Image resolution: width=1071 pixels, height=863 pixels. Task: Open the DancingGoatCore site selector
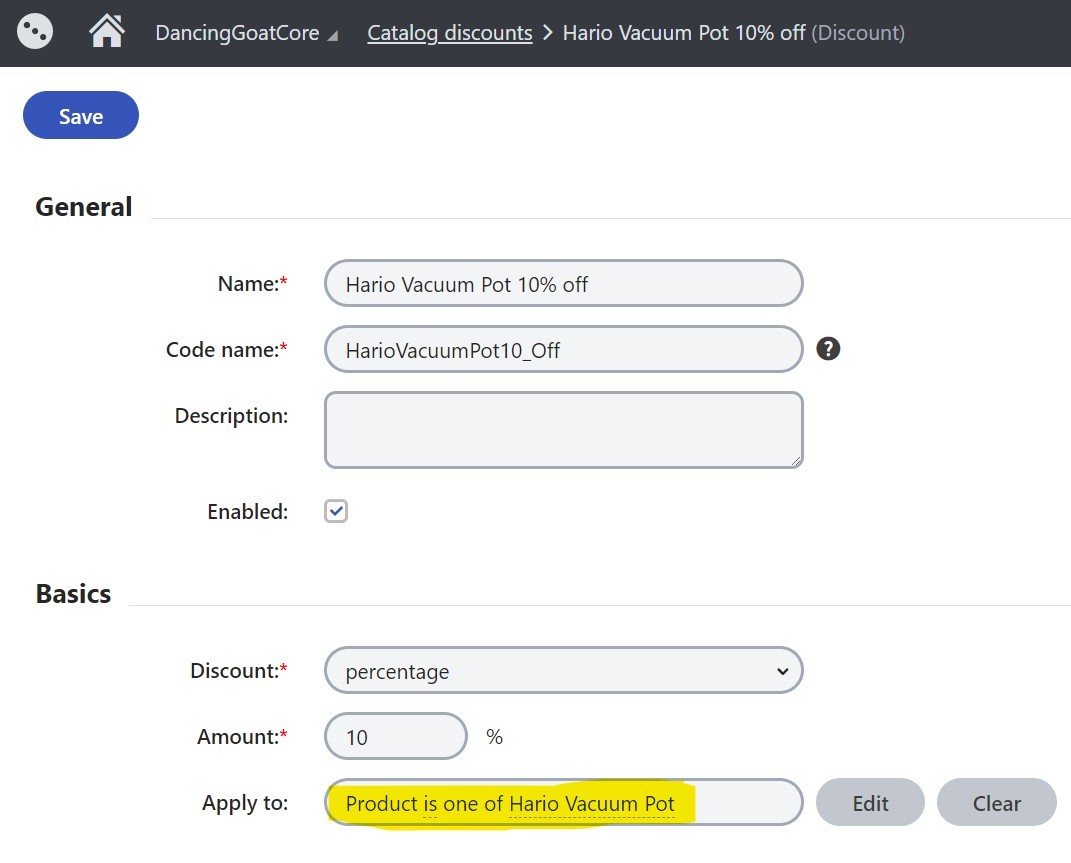pos(246,33)
